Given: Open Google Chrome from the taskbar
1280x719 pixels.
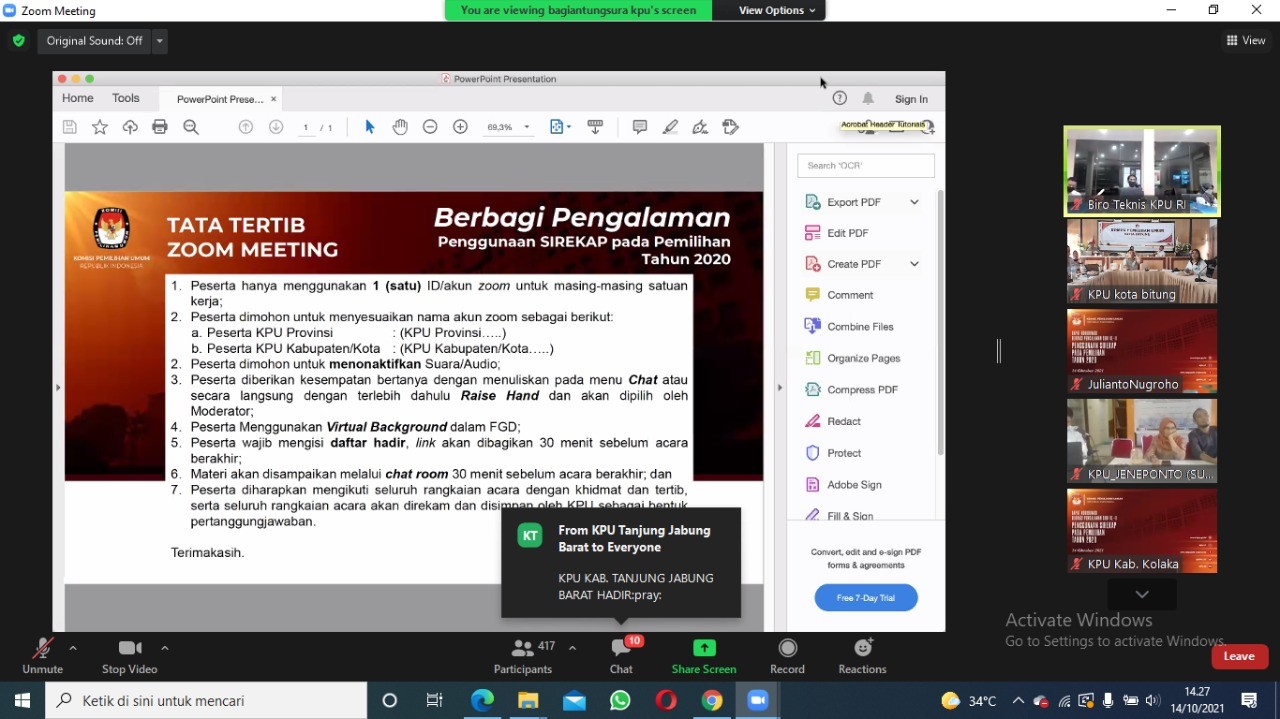Looking at the screenshot, I should [712, 700].
